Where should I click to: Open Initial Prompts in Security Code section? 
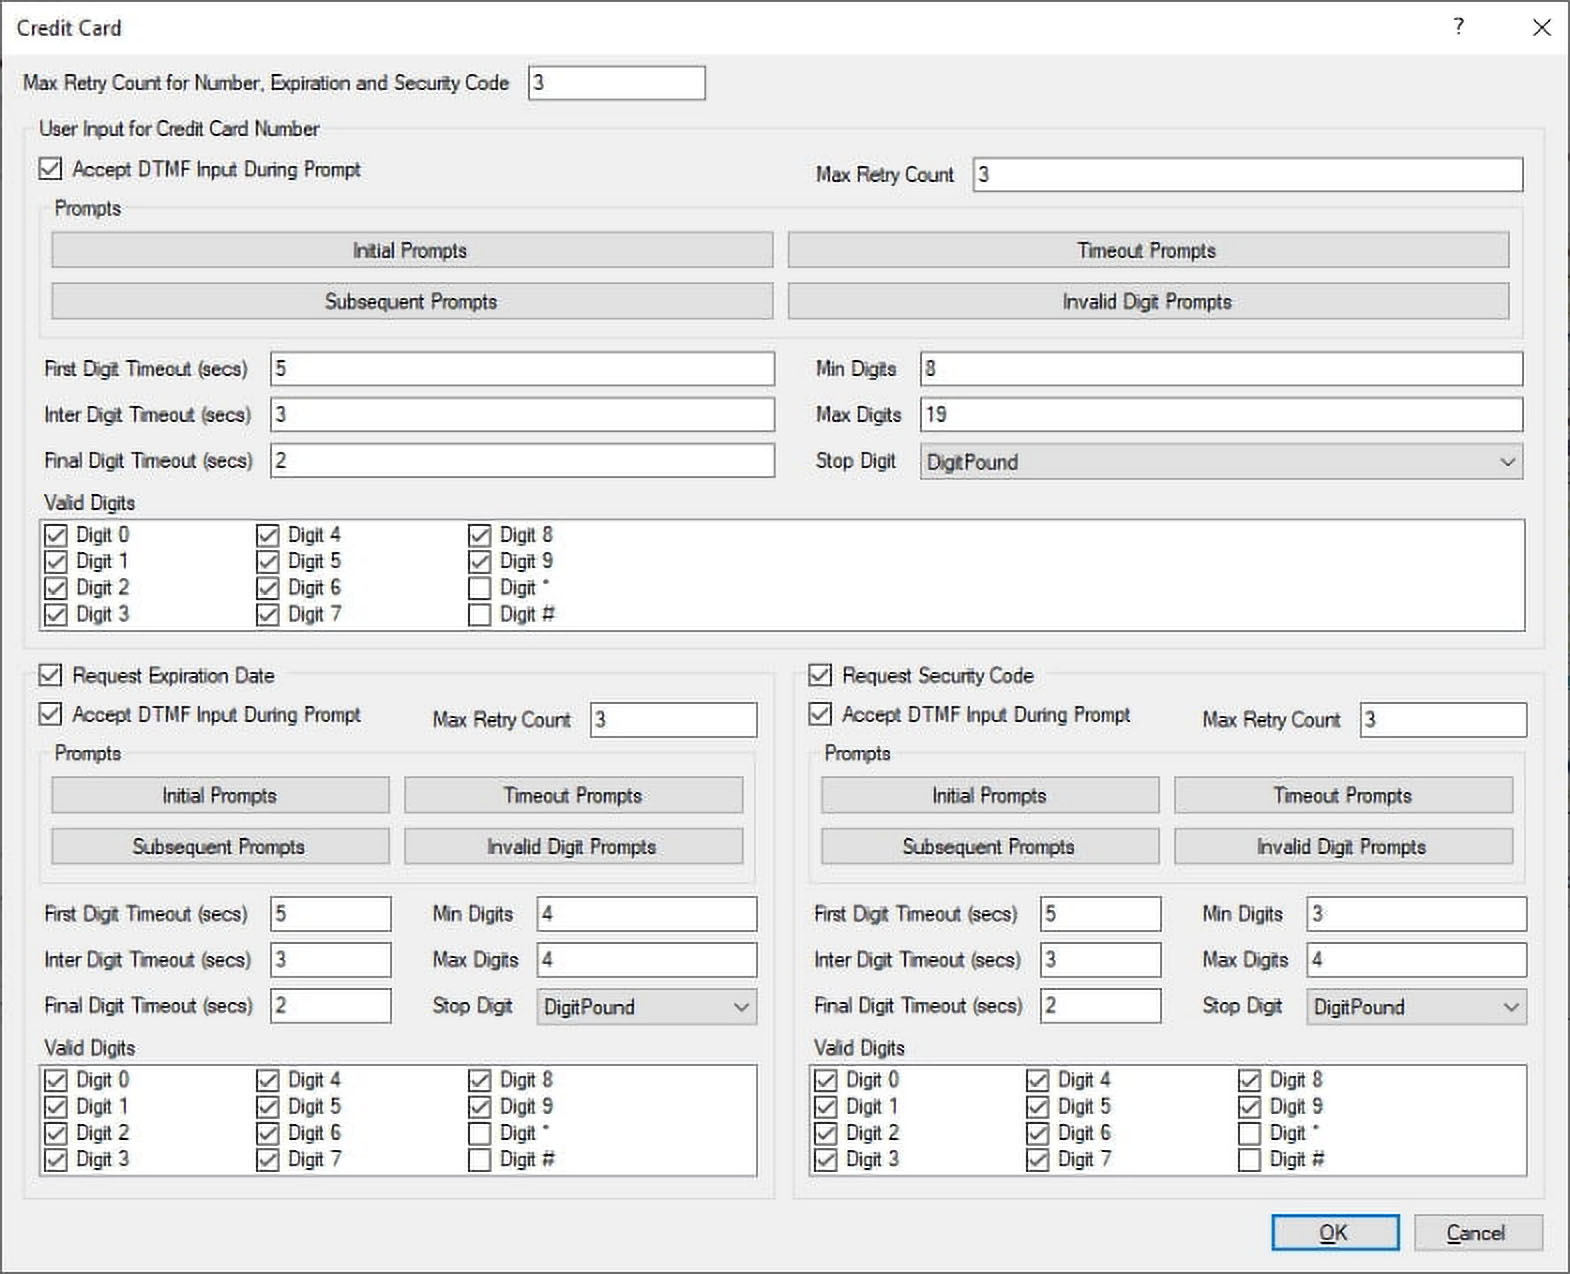[x=990, y=795]
